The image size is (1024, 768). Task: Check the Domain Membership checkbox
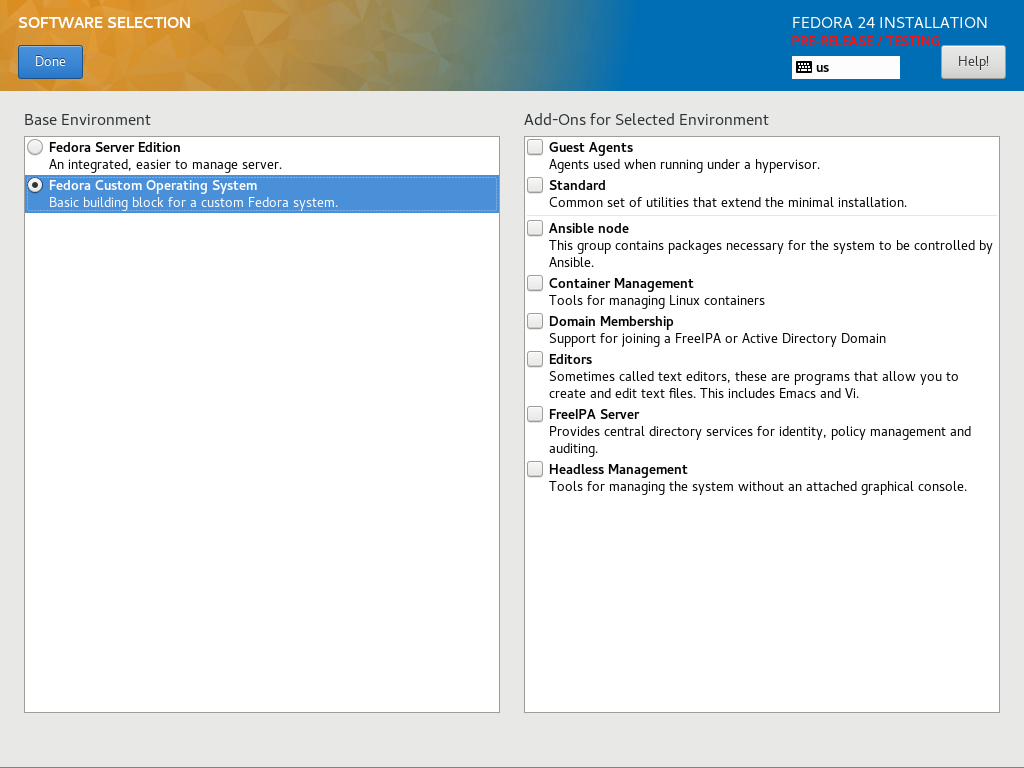click(x=535, y=321)
